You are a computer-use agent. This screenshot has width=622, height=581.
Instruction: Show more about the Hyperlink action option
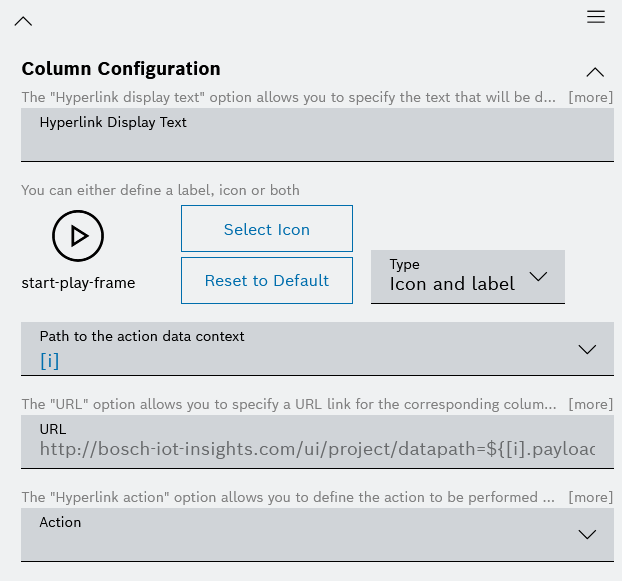coord(590,497)
